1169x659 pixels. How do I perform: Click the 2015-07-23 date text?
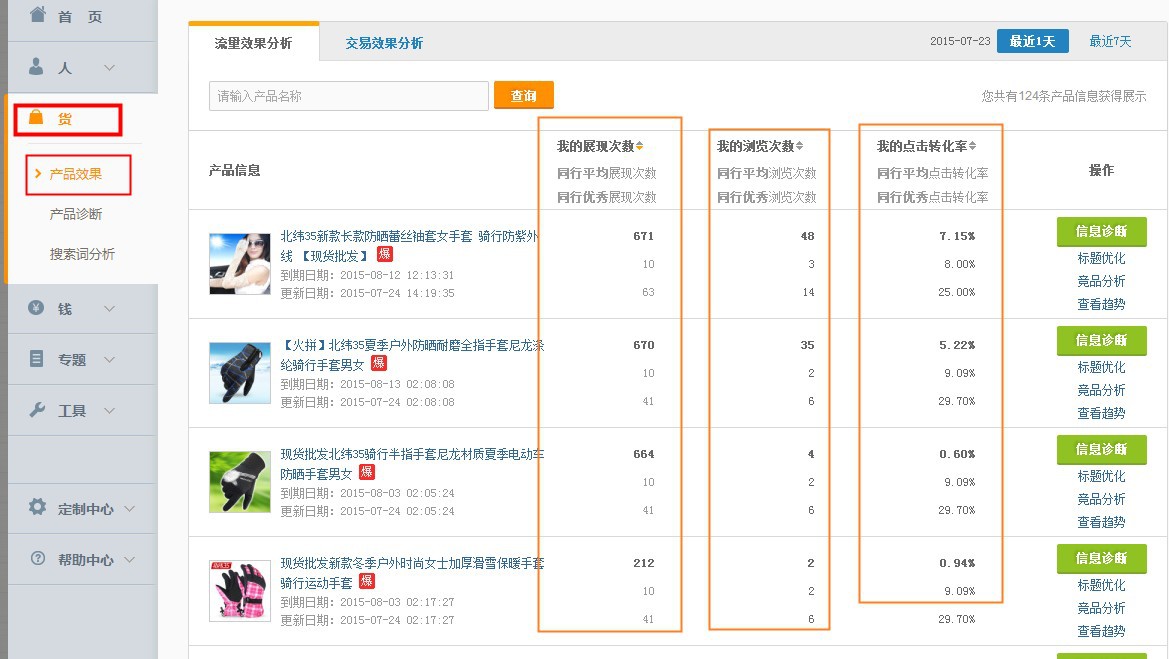(x=960, y=41)
